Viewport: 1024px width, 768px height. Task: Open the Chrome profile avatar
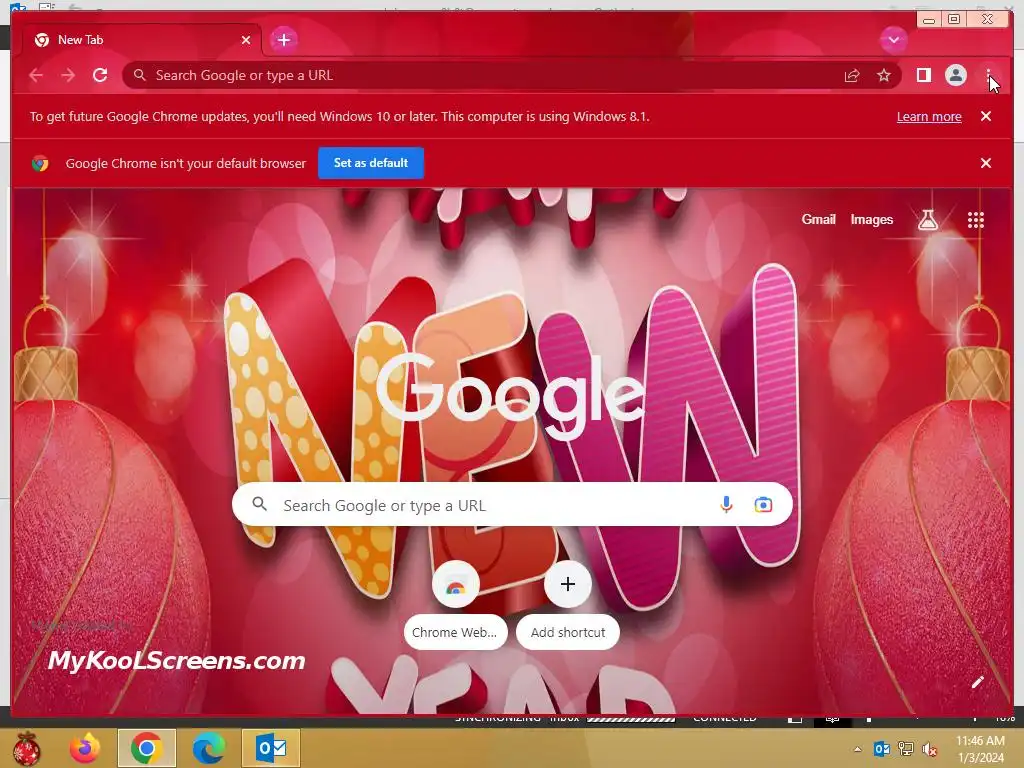point(955,75)
